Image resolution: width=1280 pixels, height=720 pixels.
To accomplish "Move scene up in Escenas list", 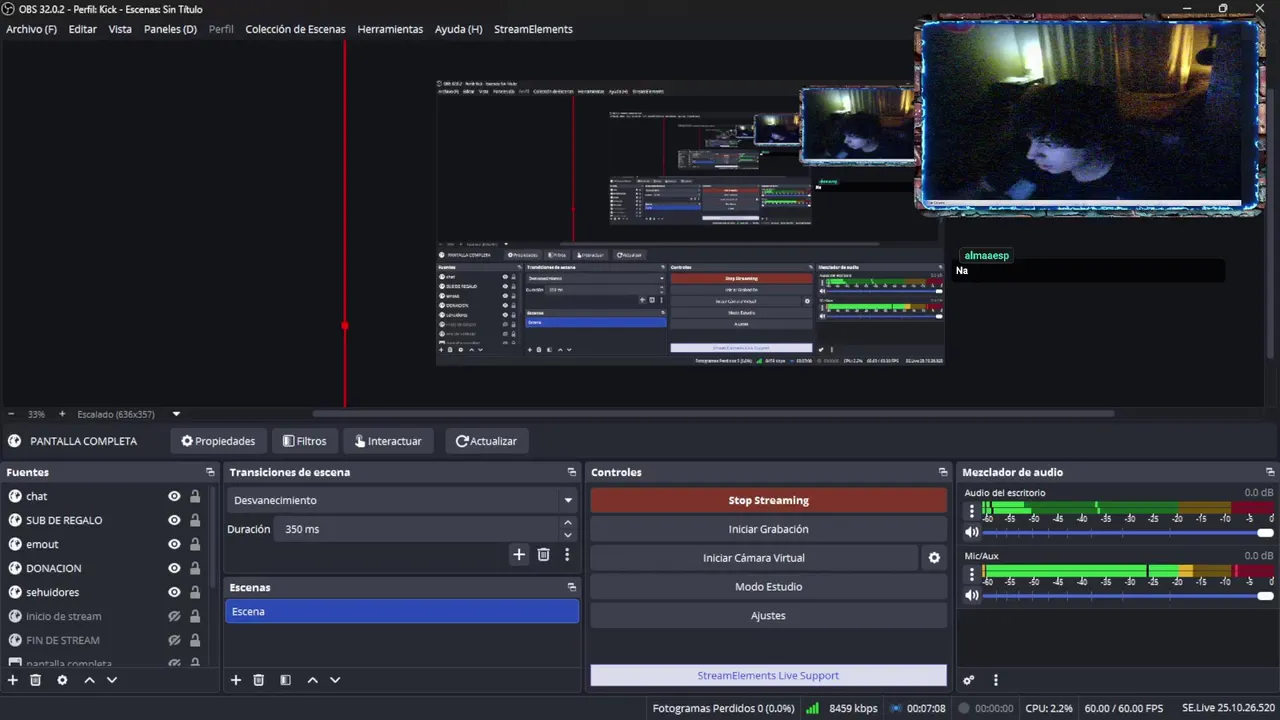I will click(x=312, y=680).
